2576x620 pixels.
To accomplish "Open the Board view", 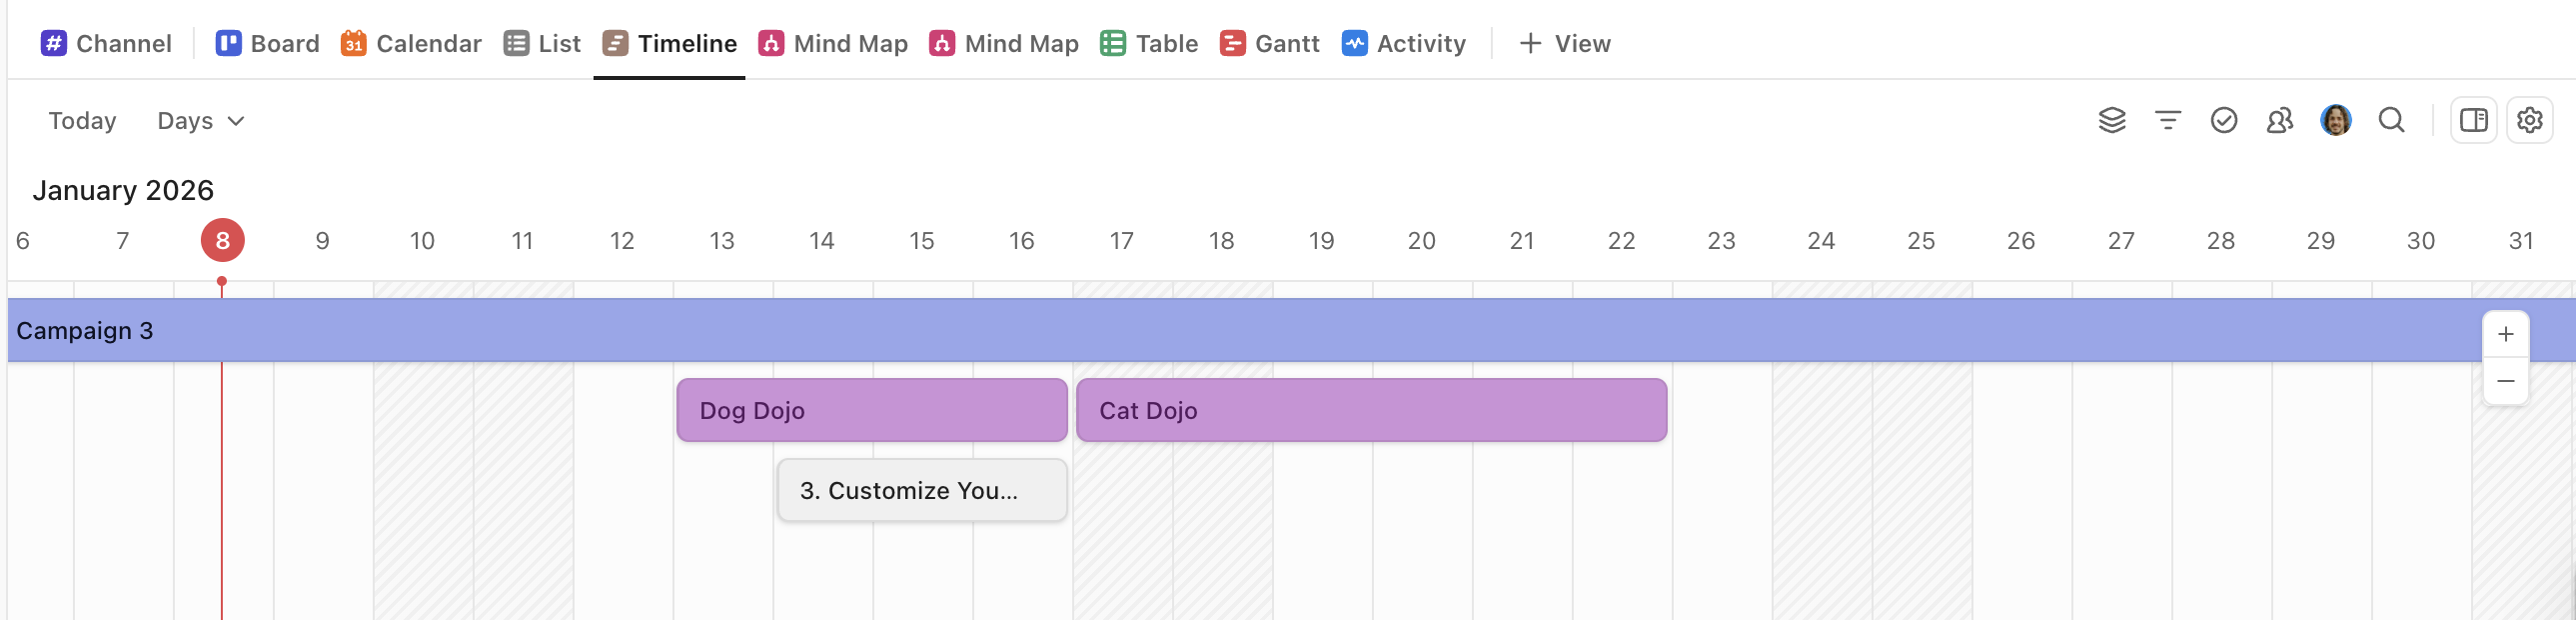I will (x=266, y=43).
